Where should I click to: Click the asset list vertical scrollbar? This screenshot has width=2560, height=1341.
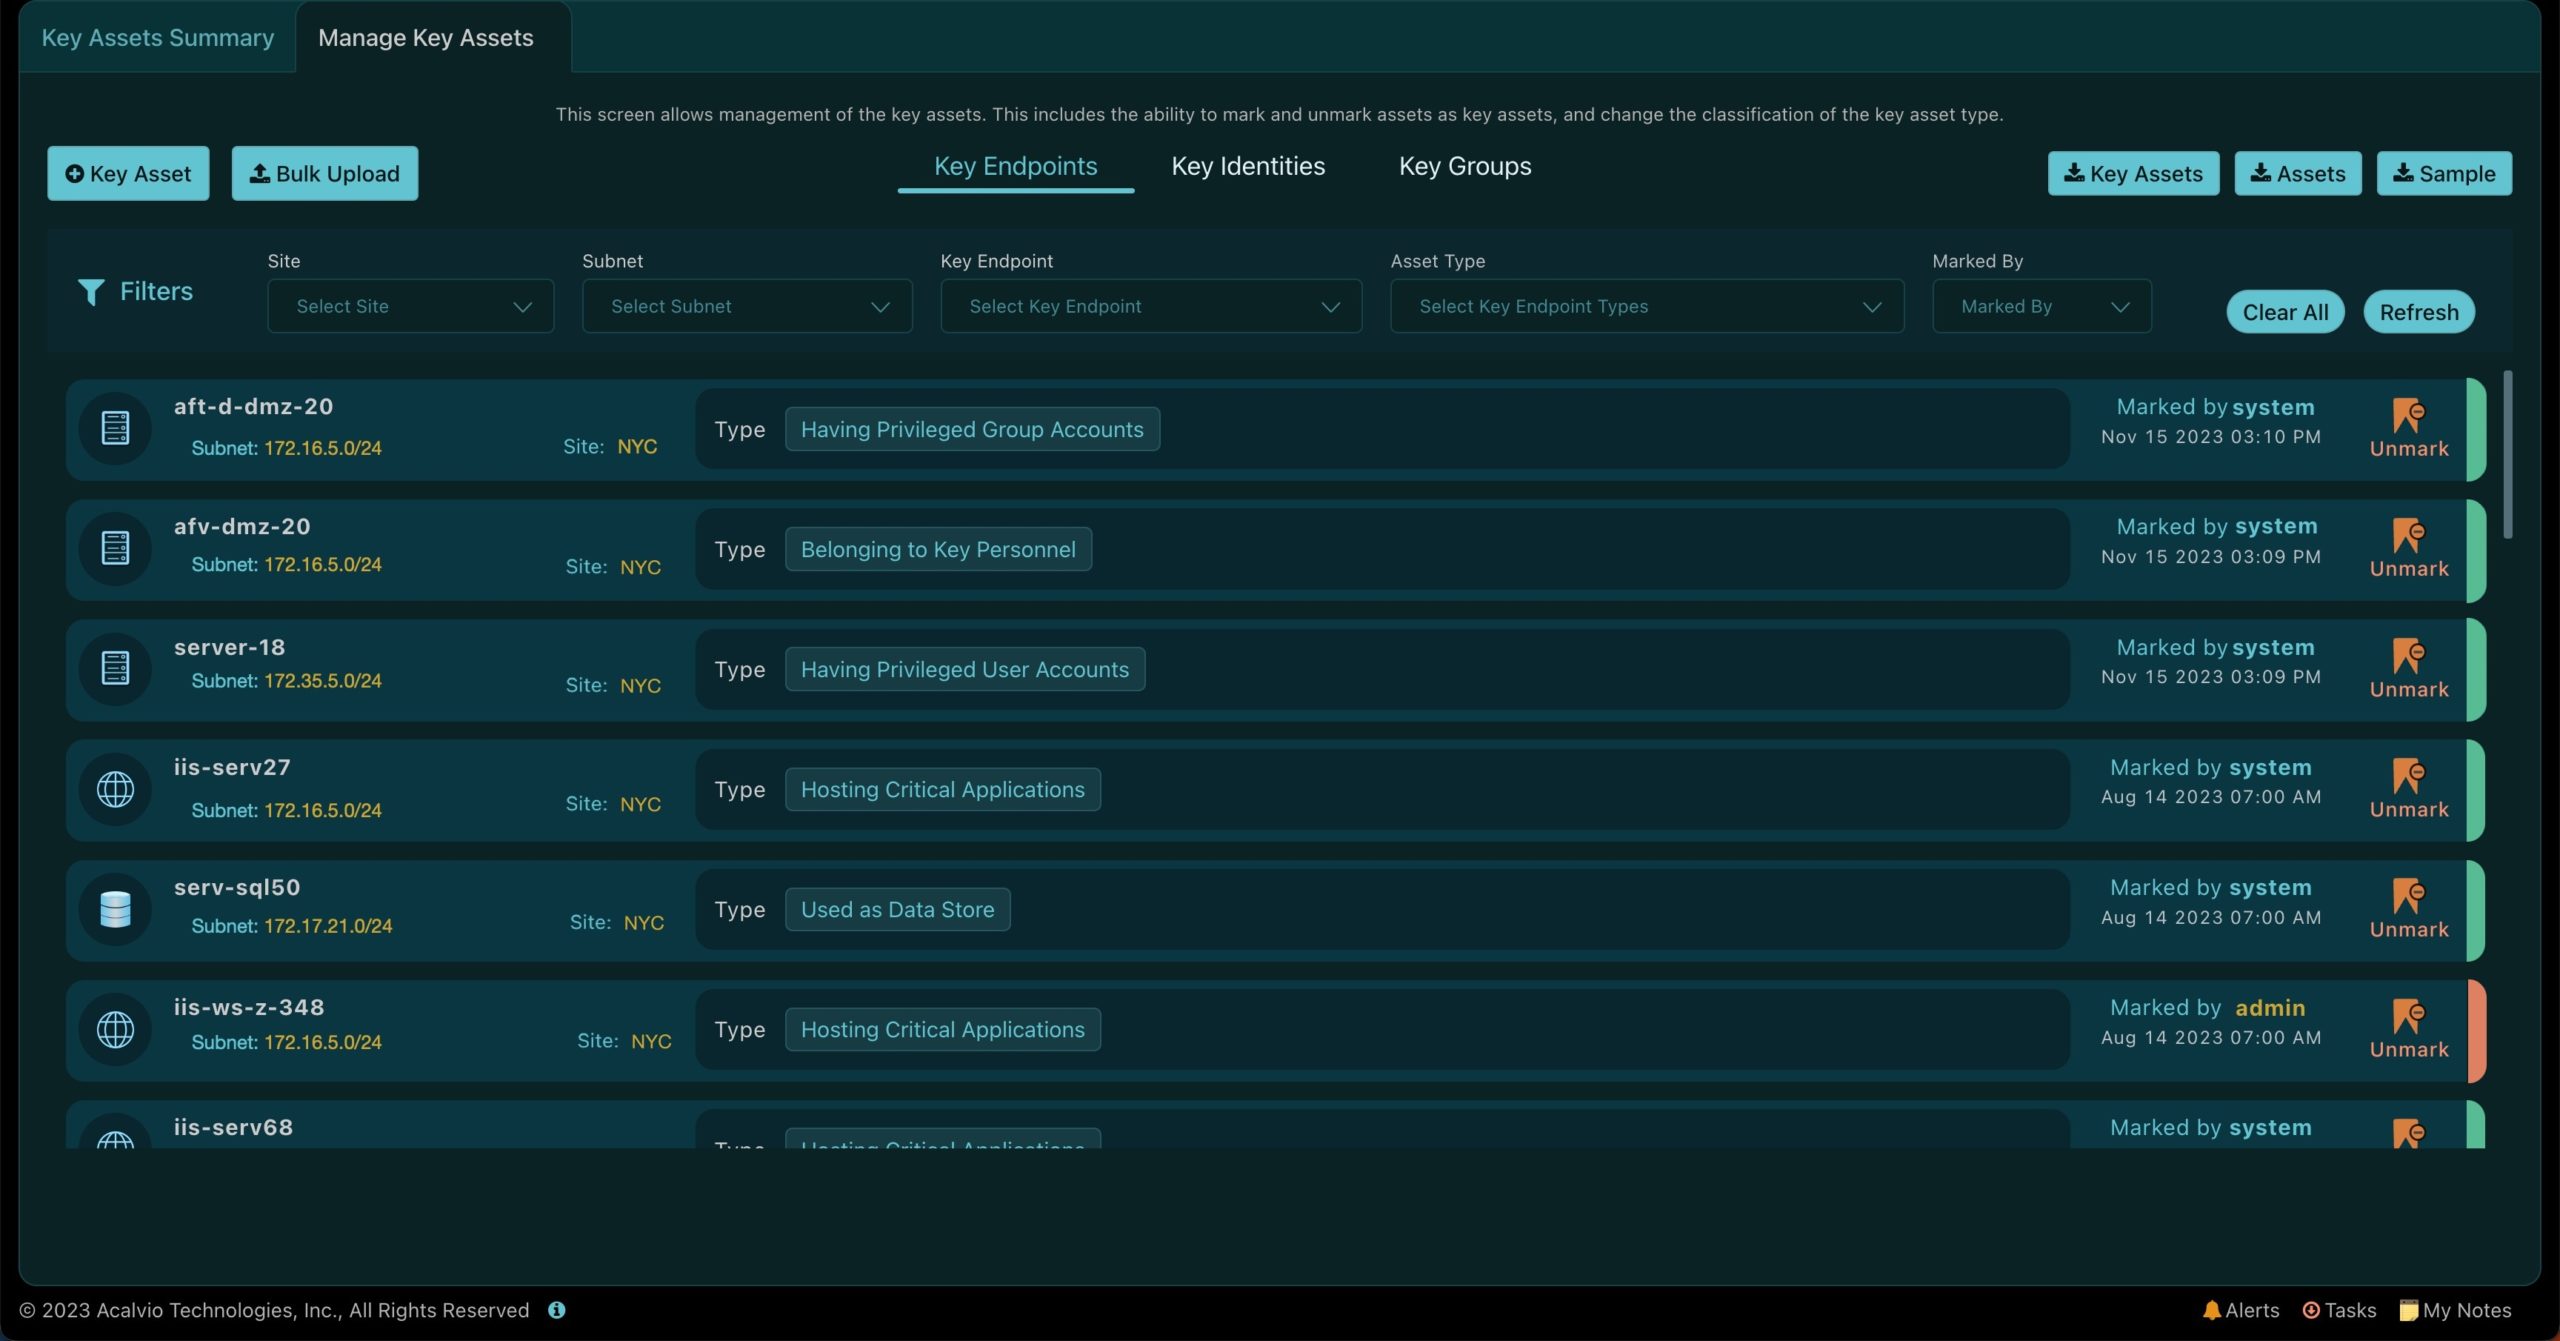pos(2507,454)
